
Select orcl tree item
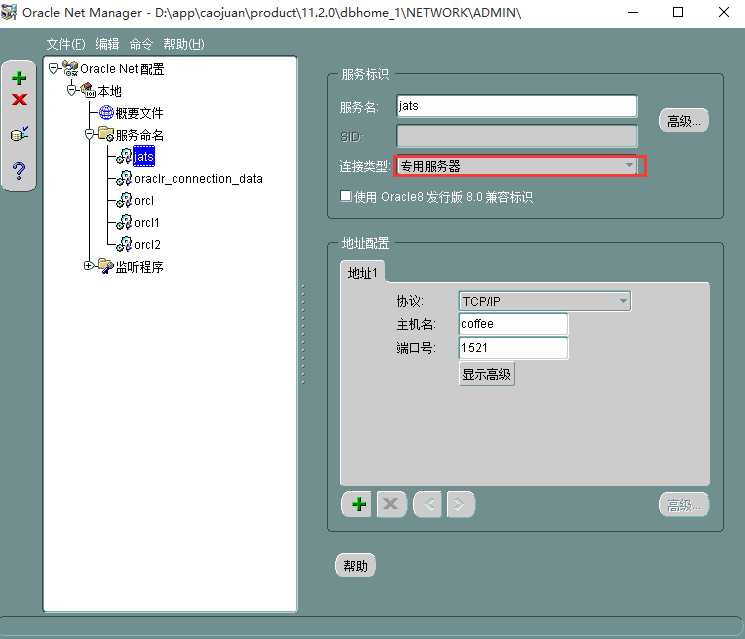(x=144, y=200)
